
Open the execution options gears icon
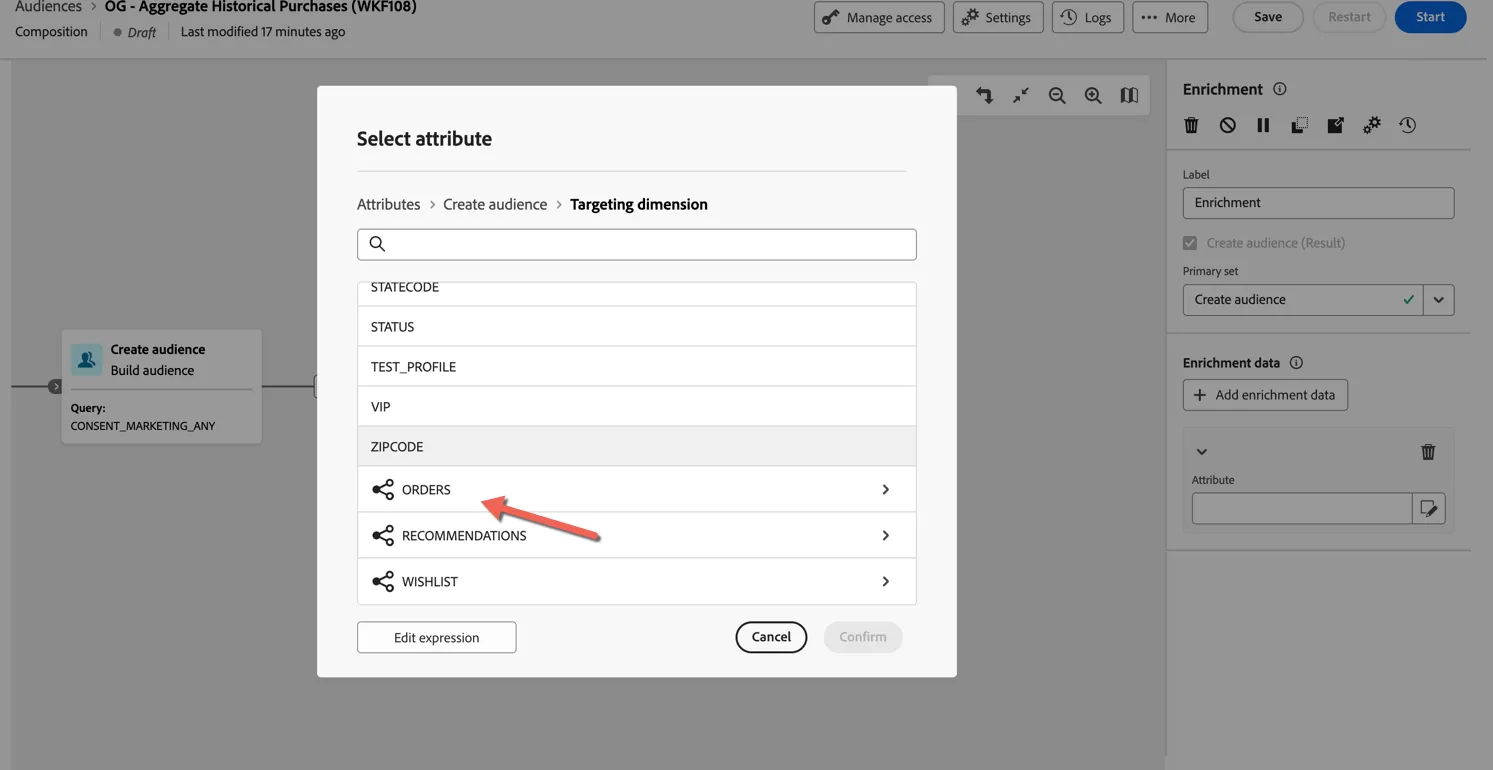1371,125
